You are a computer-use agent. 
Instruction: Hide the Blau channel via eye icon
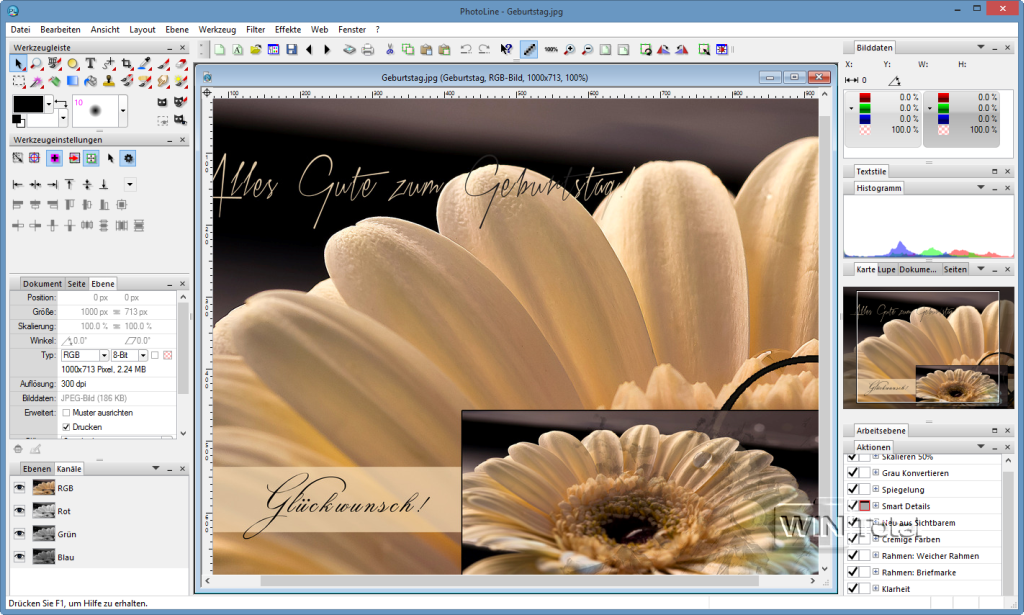(x=20, y=557)
